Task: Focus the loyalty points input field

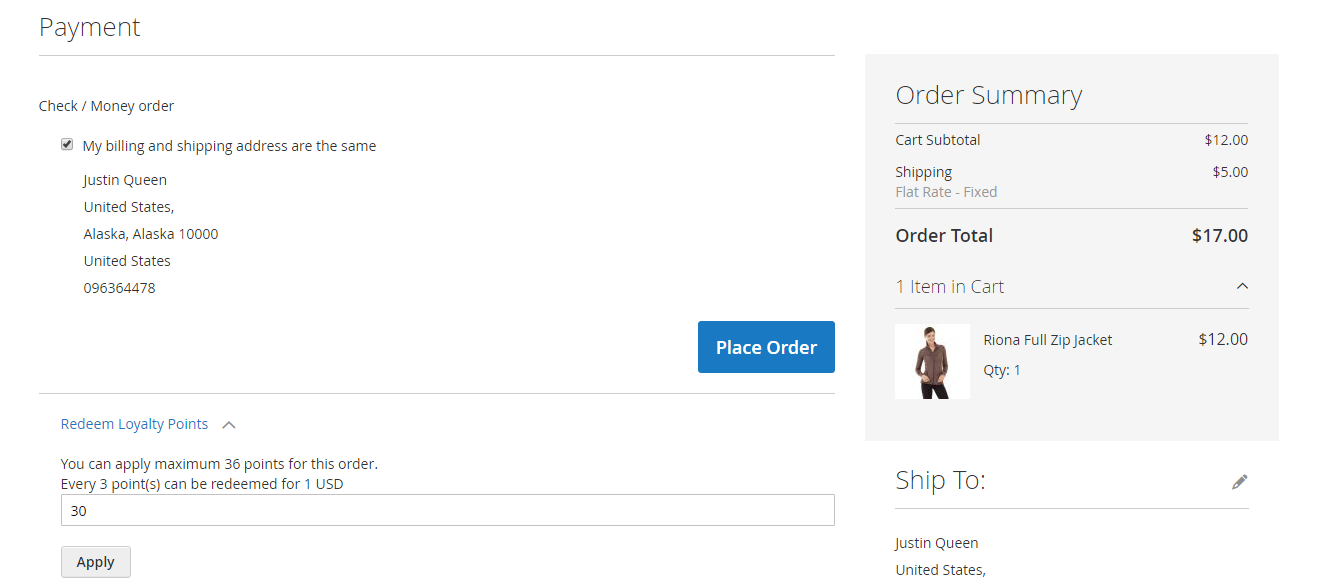Action: [447, 510]
